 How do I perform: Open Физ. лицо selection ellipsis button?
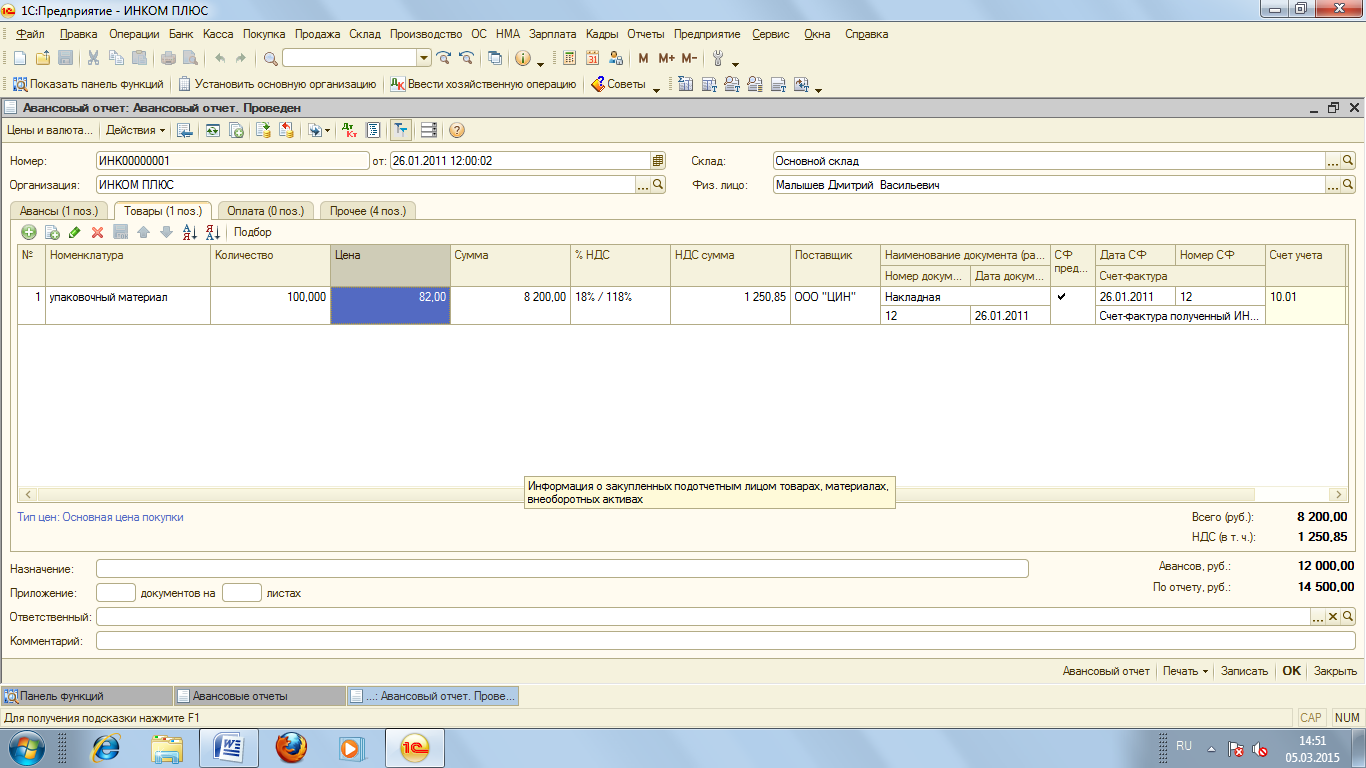tap(1333, 184)
